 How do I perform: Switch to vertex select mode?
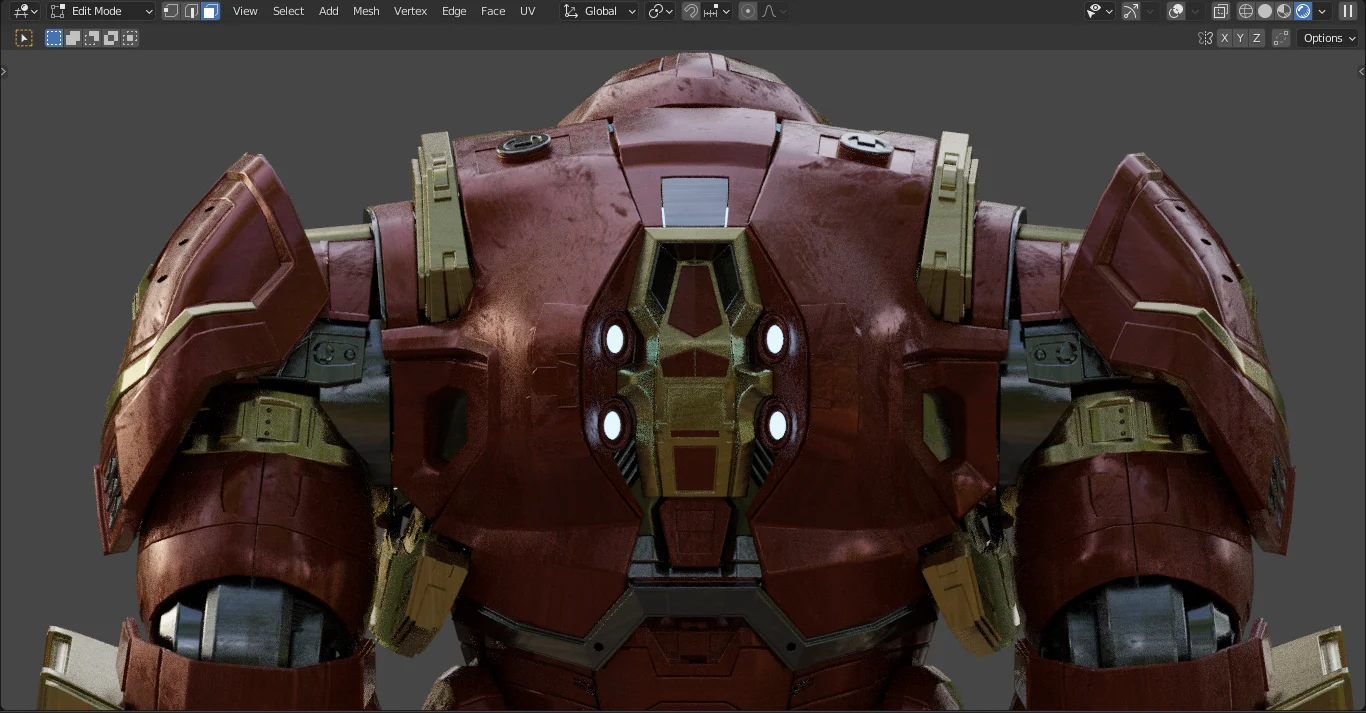click(x=171, y=11)
